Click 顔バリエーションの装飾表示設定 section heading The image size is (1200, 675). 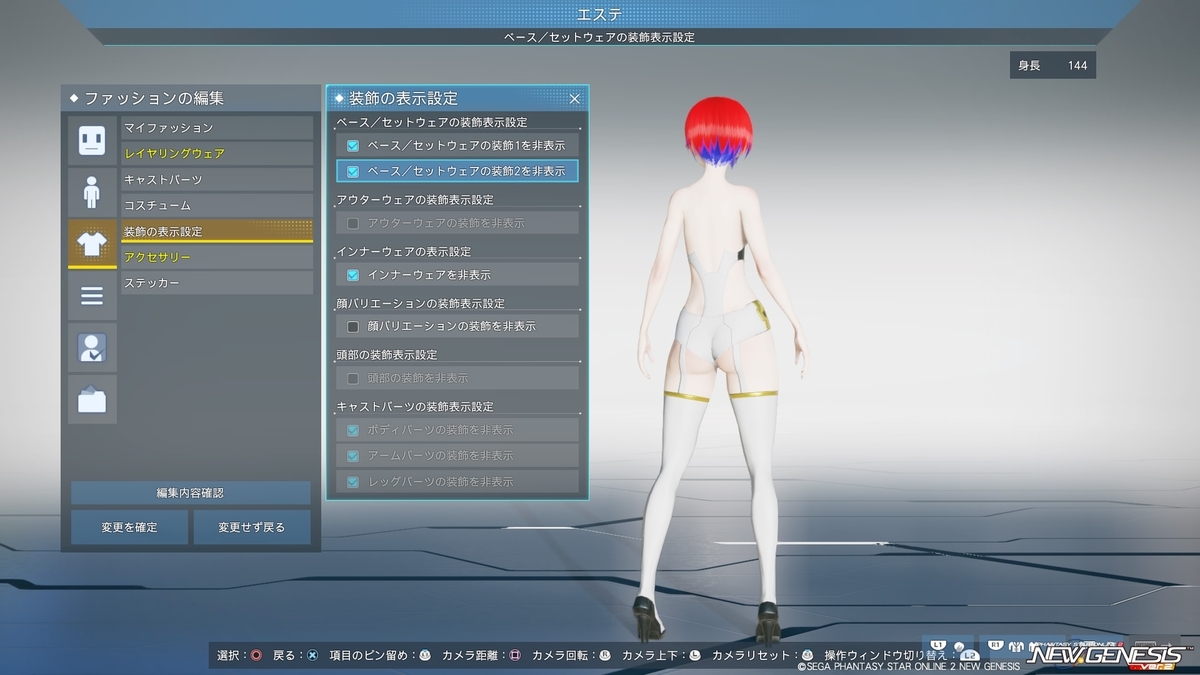pos(421,303)
